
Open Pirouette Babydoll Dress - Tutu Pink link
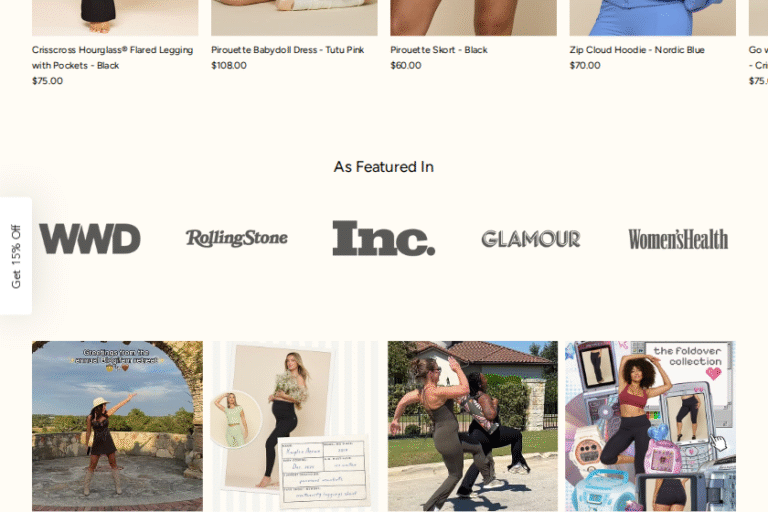coord(288,49)
